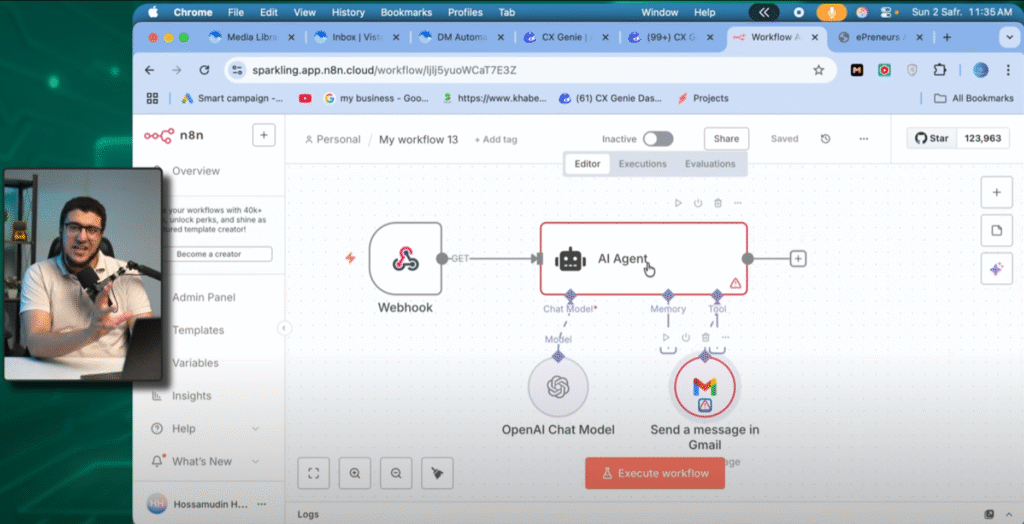
Task: Zoom canvas to fit view
Action: [x=313, y=473]
